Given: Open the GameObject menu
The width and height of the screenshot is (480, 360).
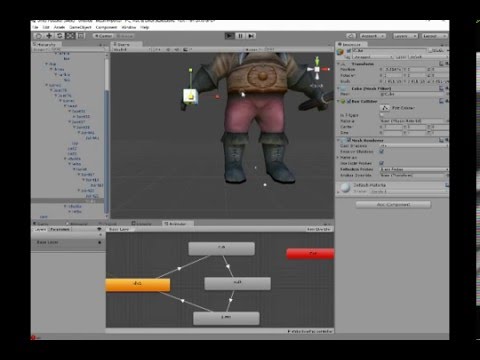Looking at the screenshot, I should coord(80,27).
